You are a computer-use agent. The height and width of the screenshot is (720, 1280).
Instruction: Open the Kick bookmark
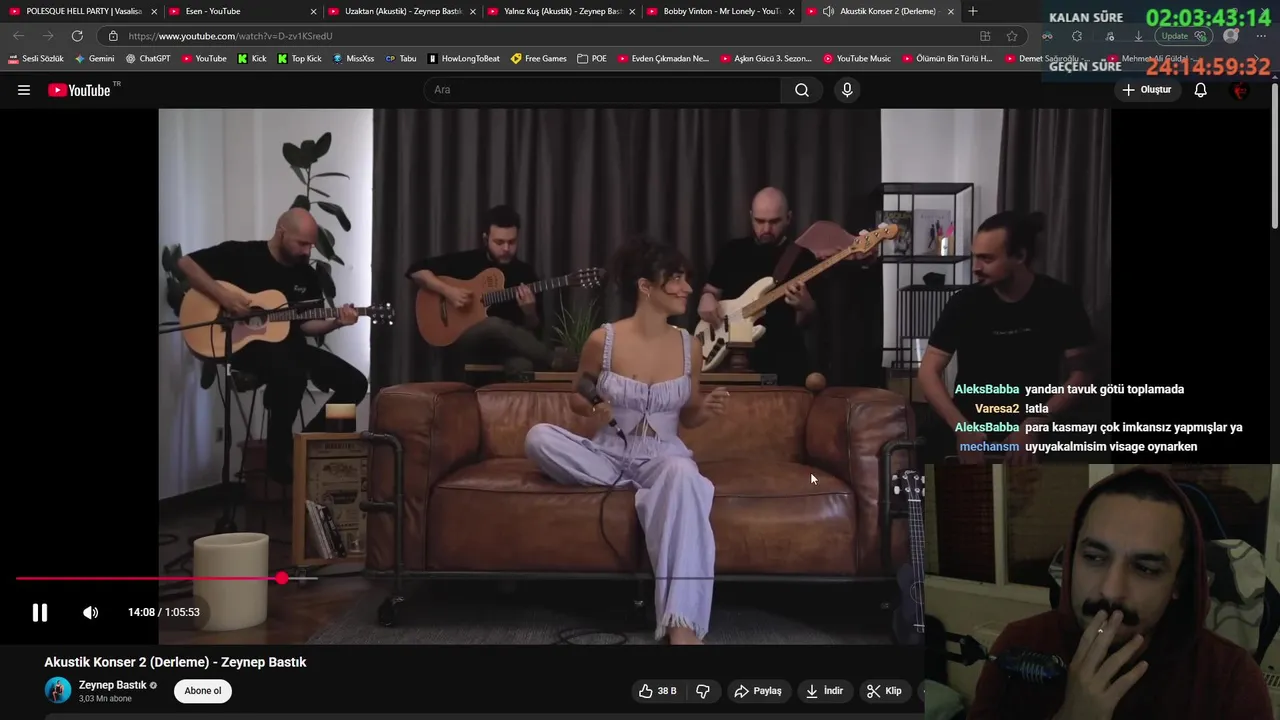pos(252,59)
